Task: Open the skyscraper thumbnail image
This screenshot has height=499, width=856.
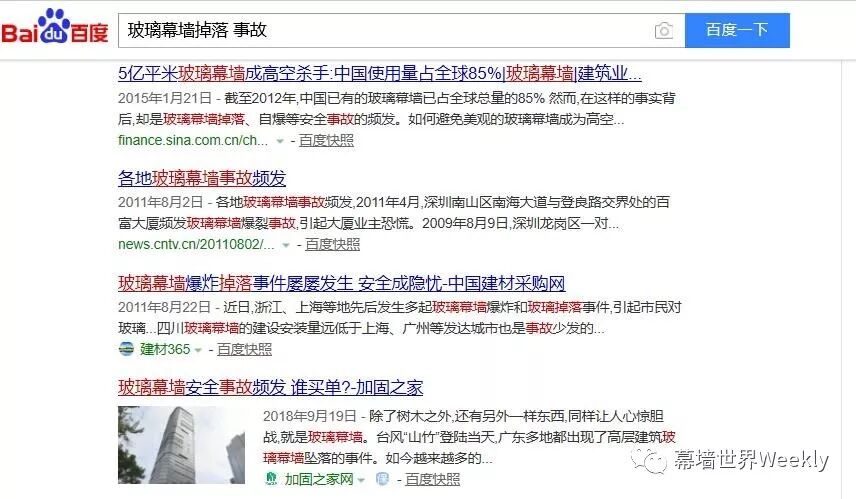Action: 181,444
